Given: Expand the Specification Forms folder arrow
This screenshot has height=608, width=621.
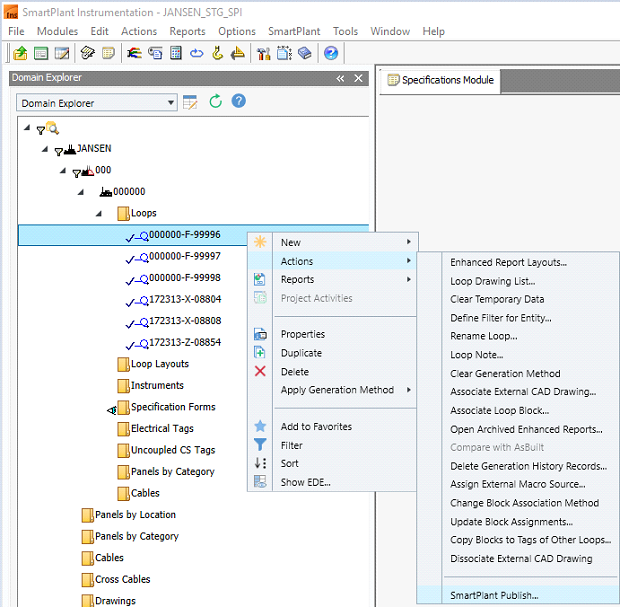Looking at the screenshot, I should (111, 408).
